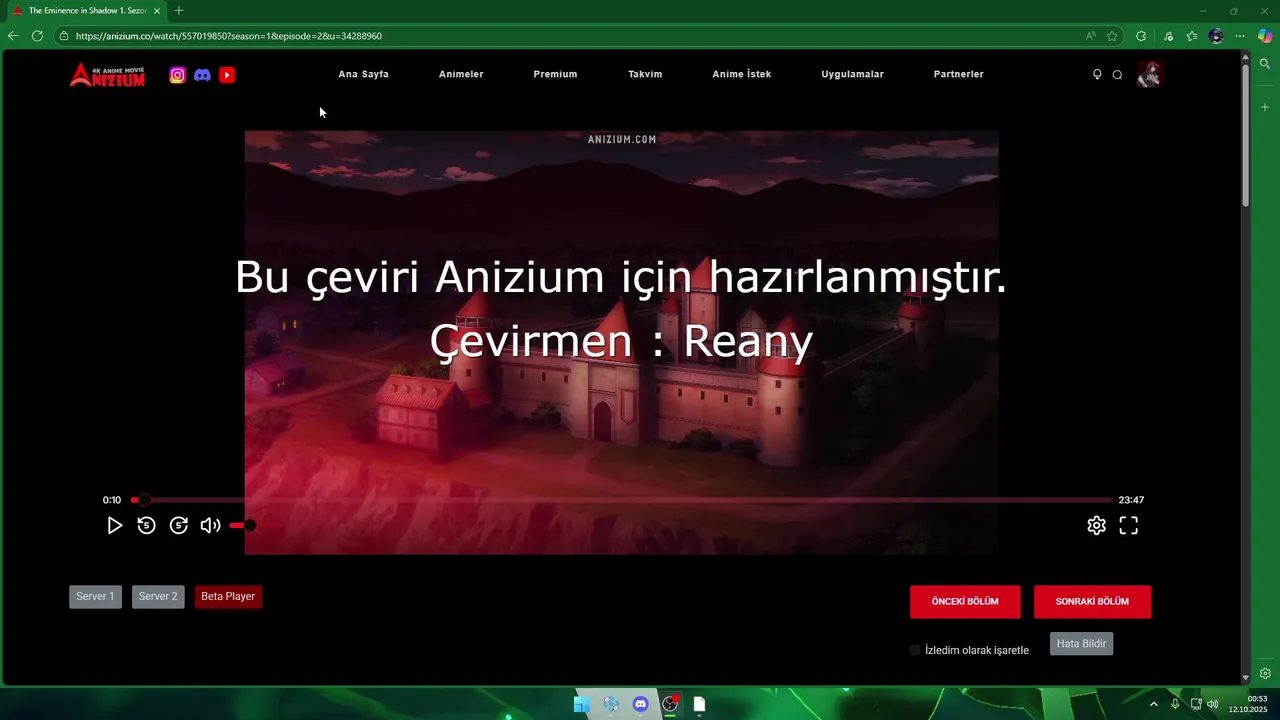This screenshot has width=1280, height=720.
Task: Open the Anime İstek page
Action: (741, 74)
